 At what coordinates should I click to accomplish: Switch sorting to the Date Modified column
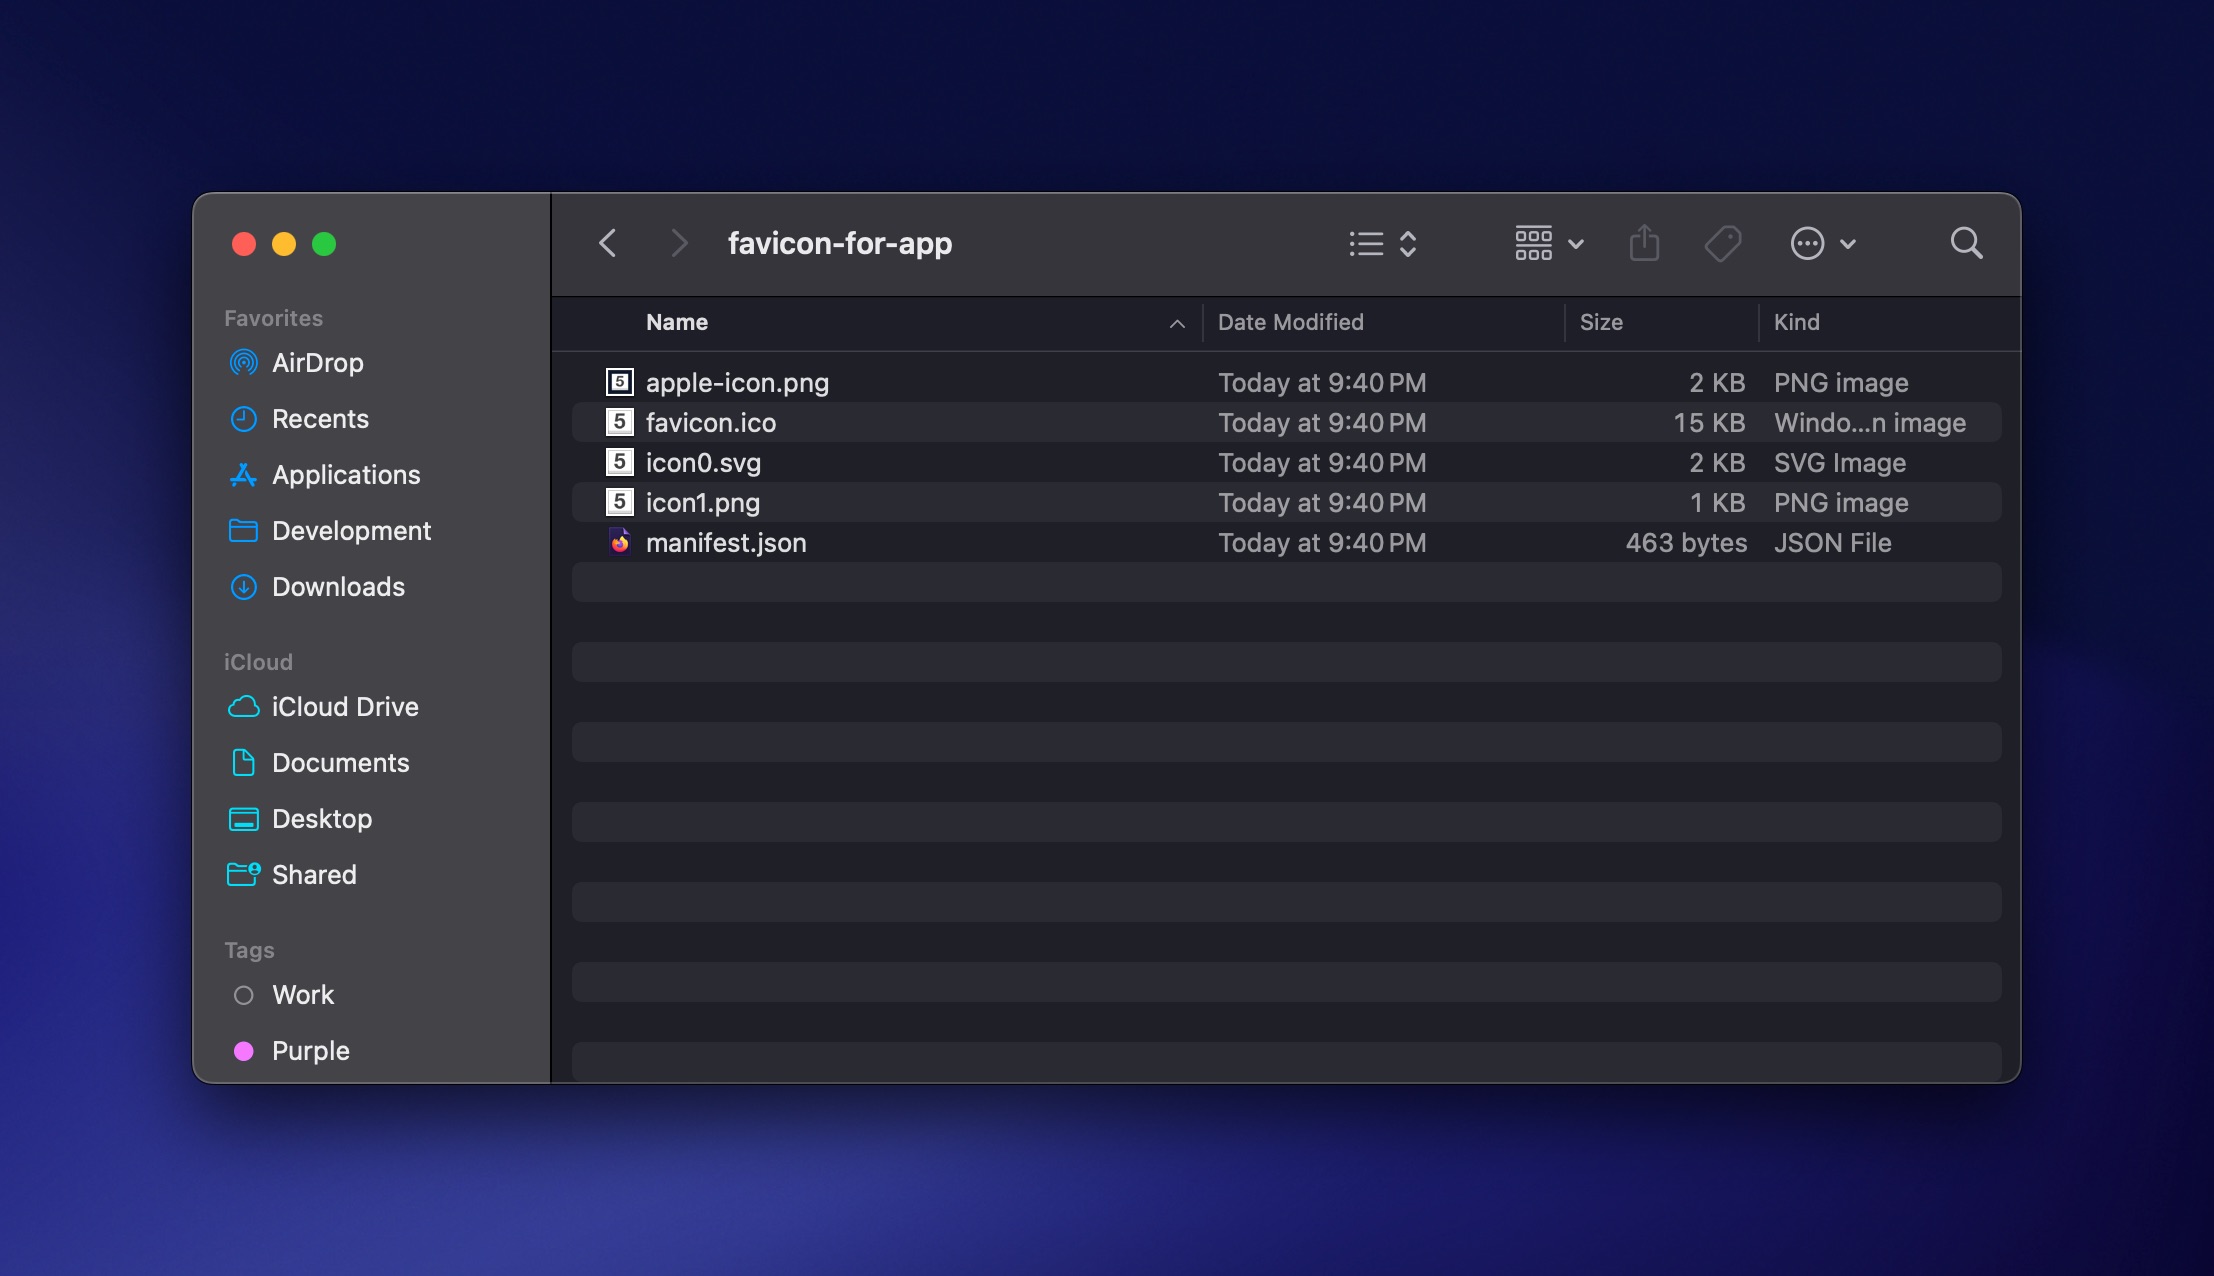point(1291,322)
